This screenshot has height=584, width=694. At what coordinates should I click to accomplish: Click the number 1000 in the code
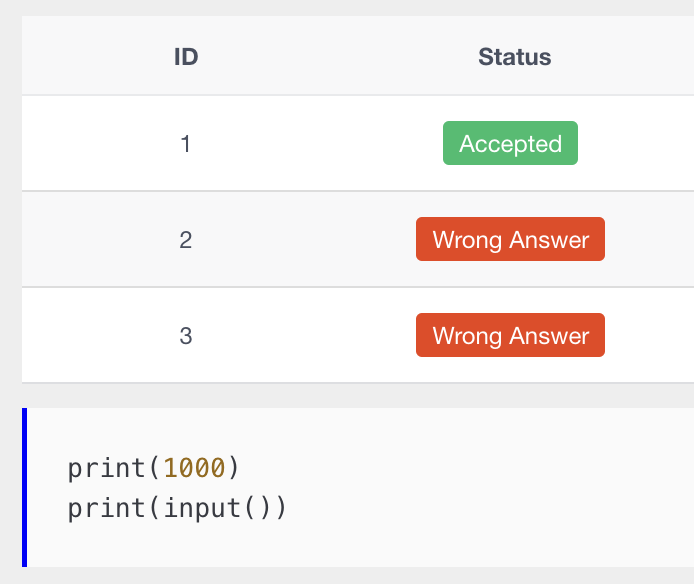click(x=194, y=468)
